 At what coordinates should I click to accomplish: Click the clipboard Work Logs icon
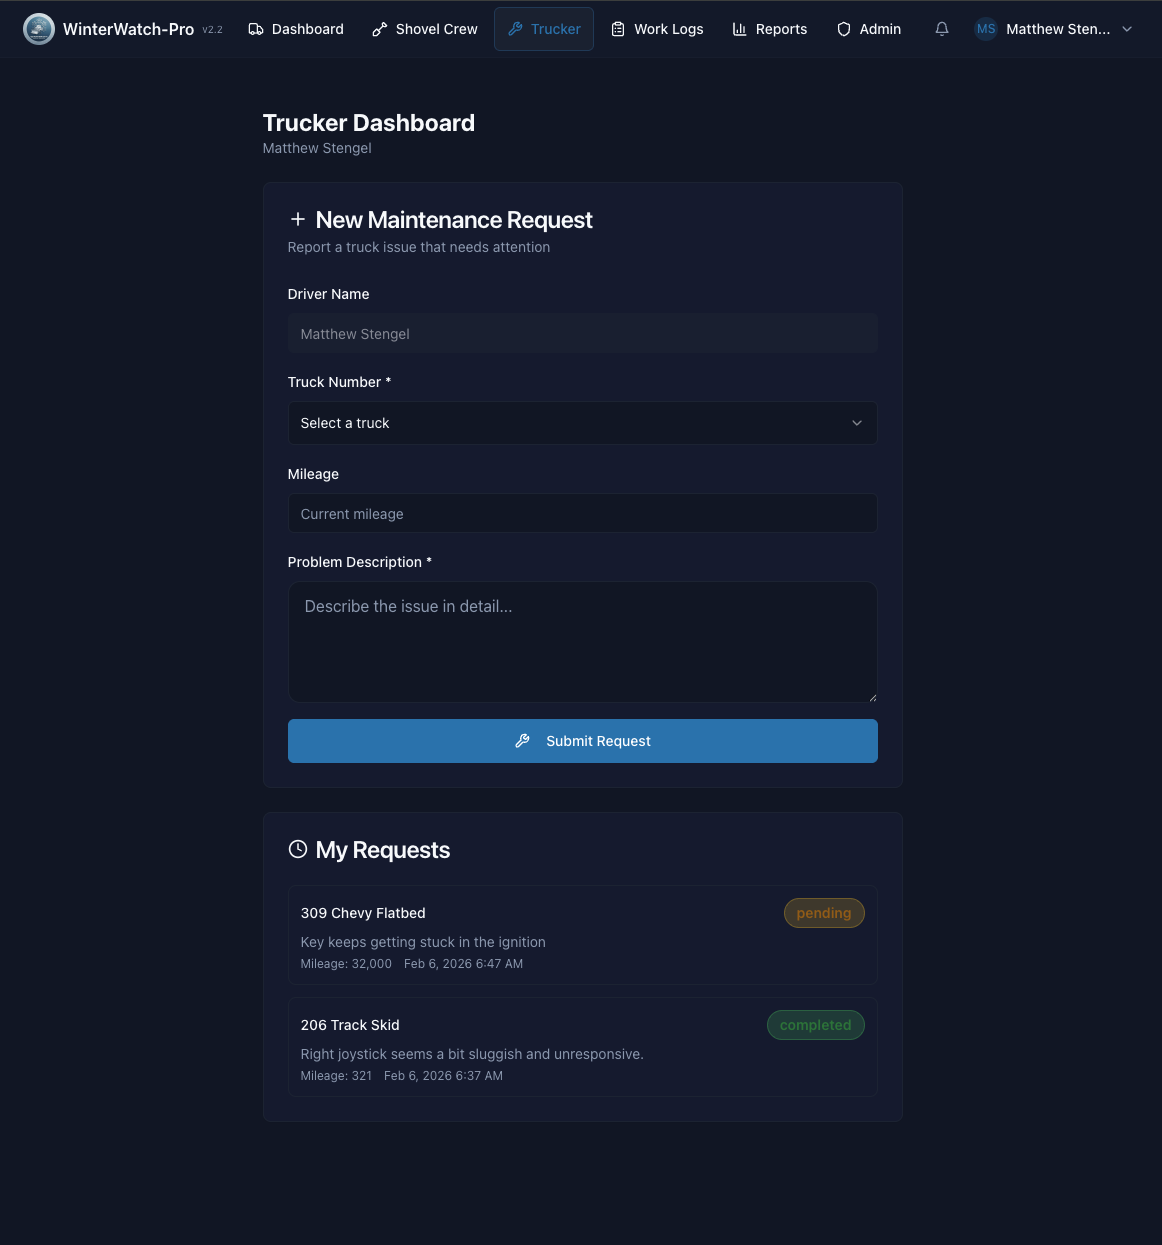pyautogui.click(x=618, y=29)
